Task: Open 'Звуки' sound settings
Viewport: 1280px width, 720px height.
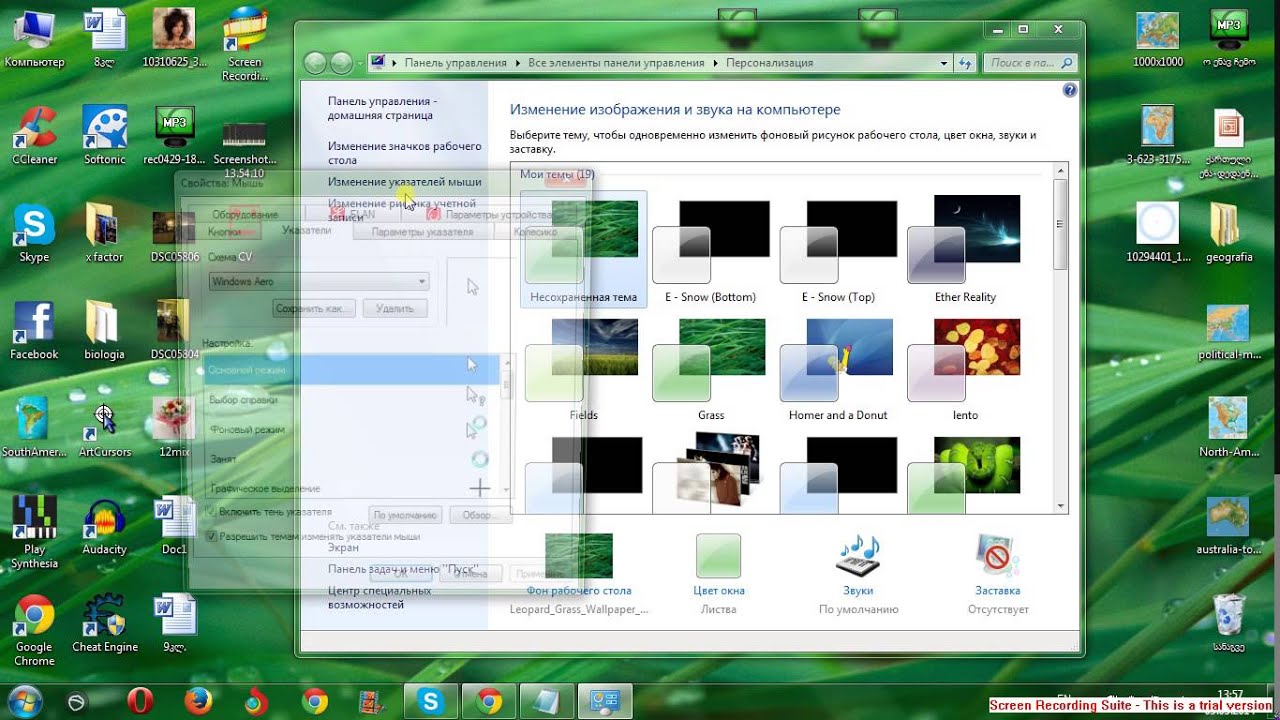Action: [x=858, y=572]
